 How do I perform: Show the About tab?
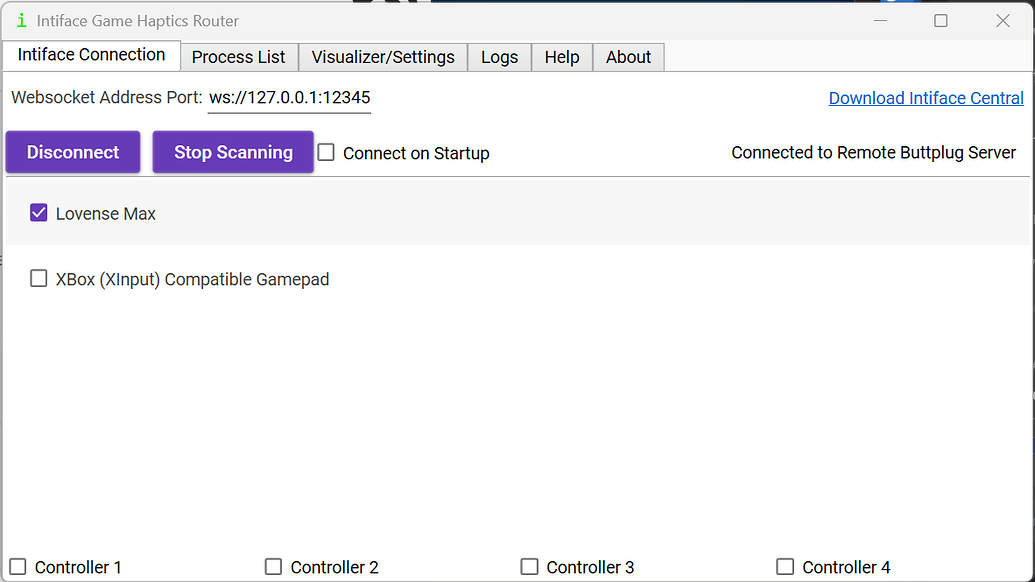[x=628, y=57]
